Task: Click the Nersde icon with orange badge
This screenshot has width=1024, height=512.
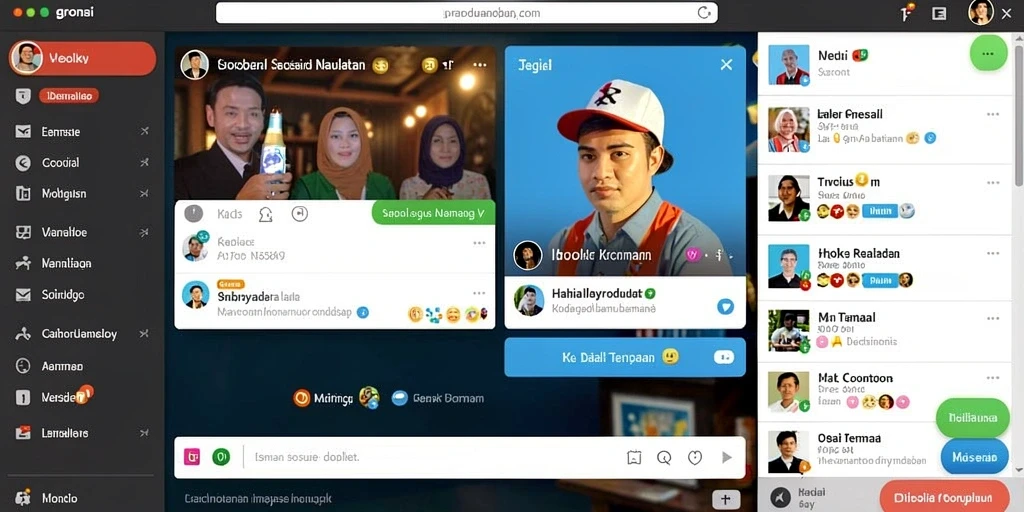Action: pos(23,398)
